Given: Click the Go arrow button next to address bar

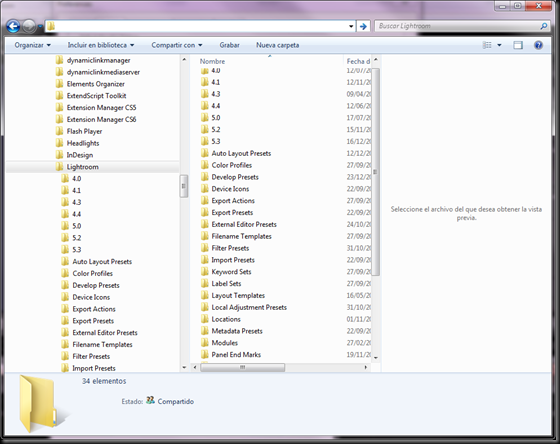Looking at the screenshot, I should pos(363,26).
